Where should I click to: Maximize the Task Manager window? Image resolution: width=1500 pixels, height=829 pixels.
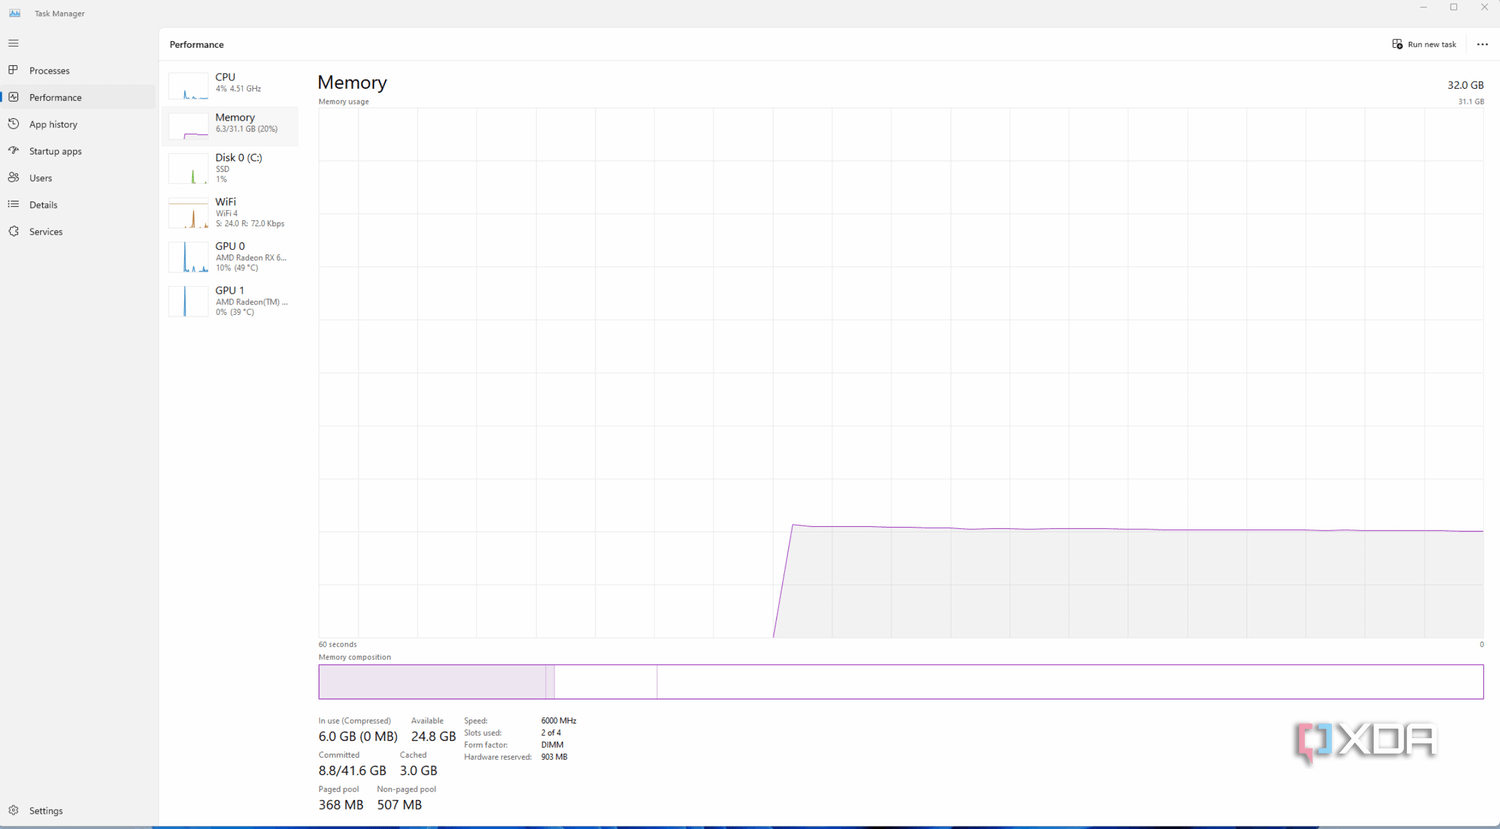(x=1453, y=8)
